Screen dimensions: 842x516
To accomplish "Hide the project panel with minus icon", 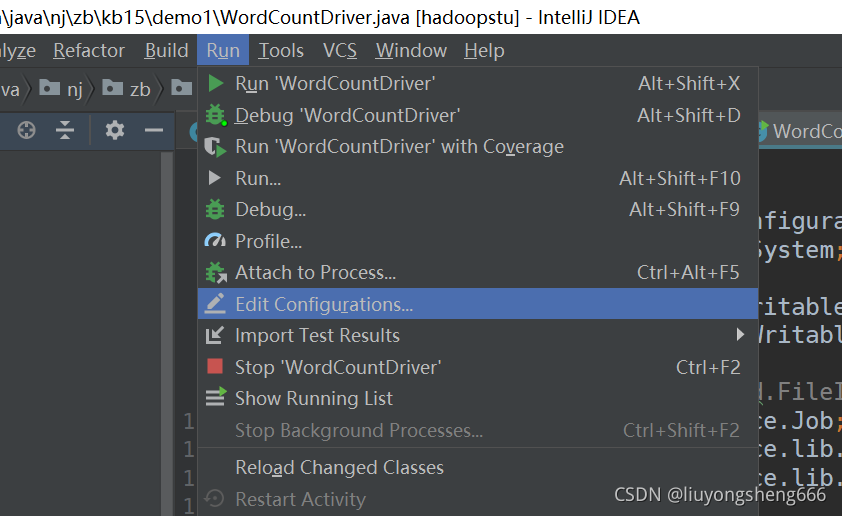I will pos(154,130).
